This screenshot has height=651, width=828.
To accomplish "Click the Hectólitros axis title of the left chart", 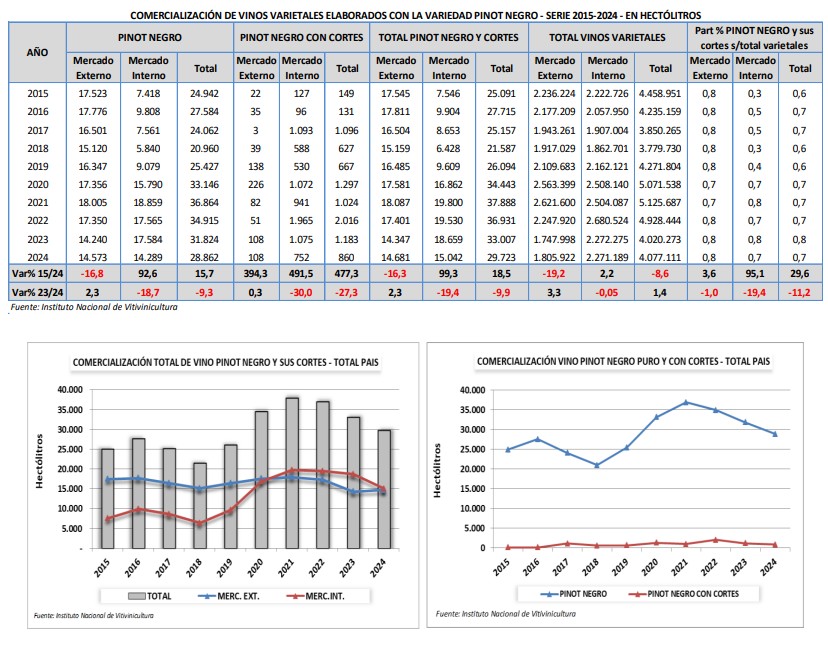I will click(x=39, y=461).
